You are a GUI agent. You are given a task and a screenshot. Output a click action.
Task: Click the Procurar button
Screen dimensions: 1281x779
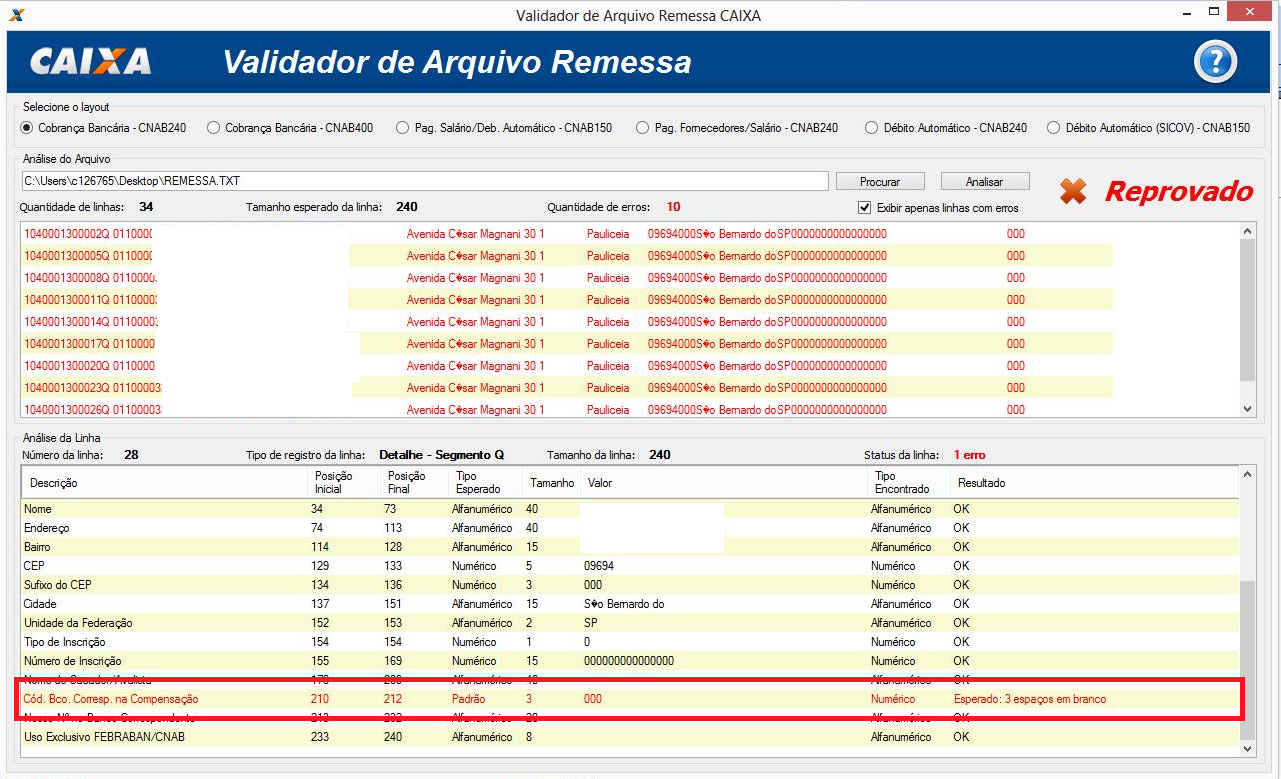[x=880, y=181]
